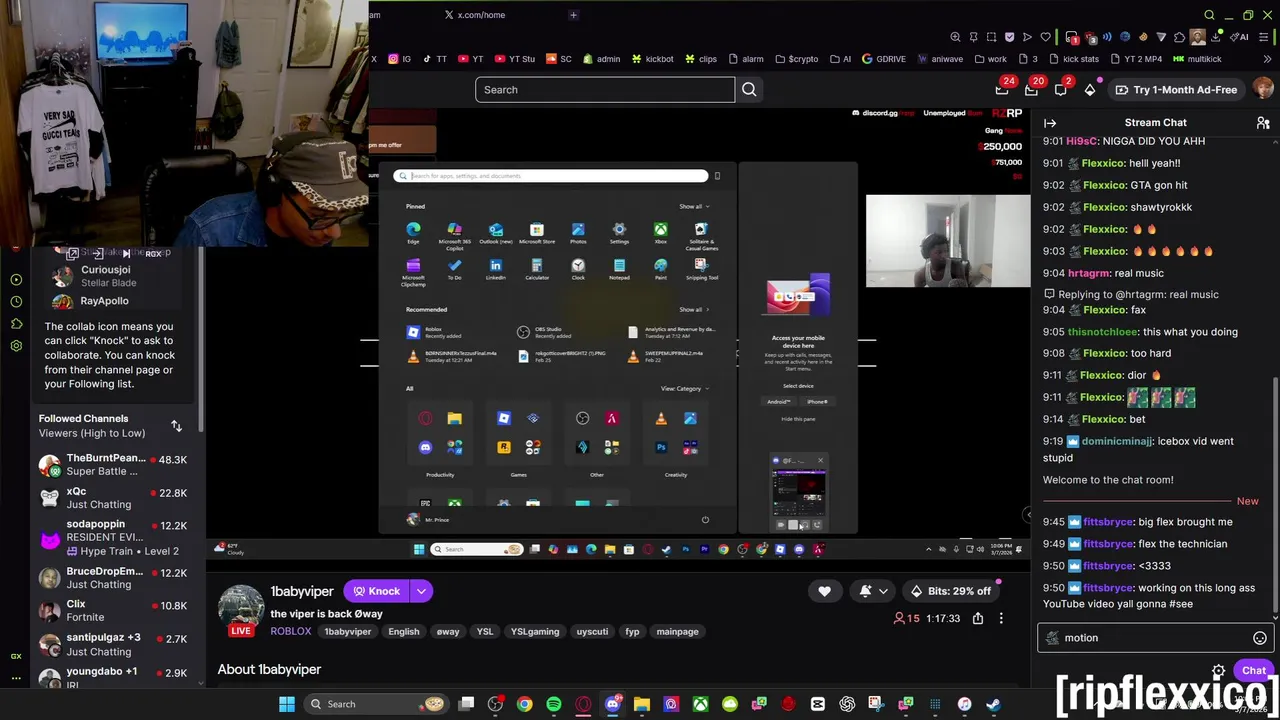Click the Spotify icon in the taskbar
This screenshot has height=720, width=1280.
[554, 704]
